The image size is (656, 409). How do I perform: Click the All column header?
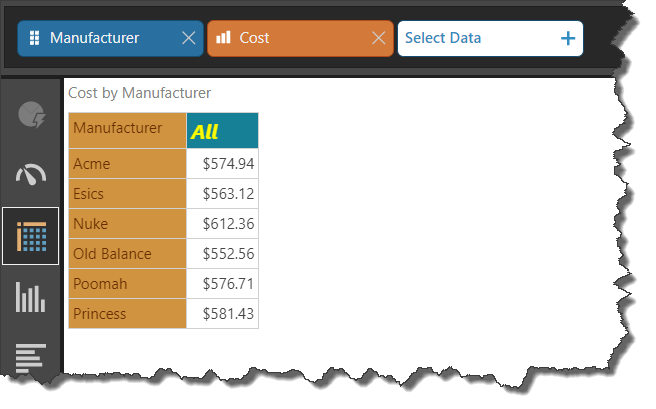(x=222, y=131)
